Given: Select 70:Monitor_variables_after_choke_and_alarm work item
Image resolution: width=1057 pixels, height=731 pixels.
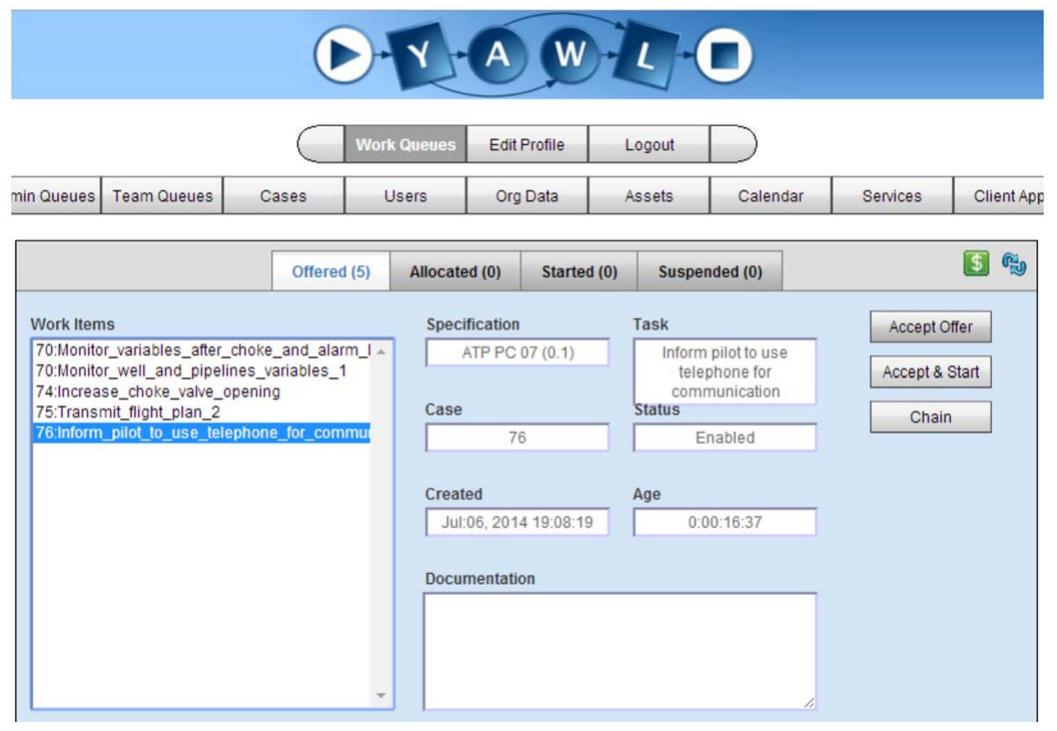Looking at the screenshot, I should point(202,350).
